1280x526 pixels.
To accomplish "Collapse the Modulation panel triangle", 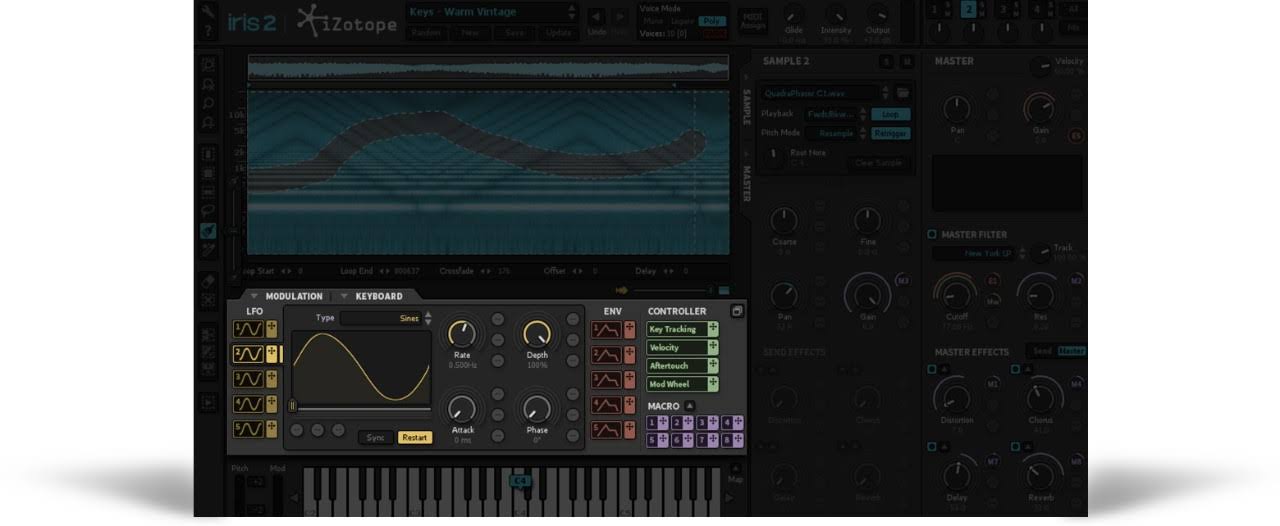I will click(254, 296).
